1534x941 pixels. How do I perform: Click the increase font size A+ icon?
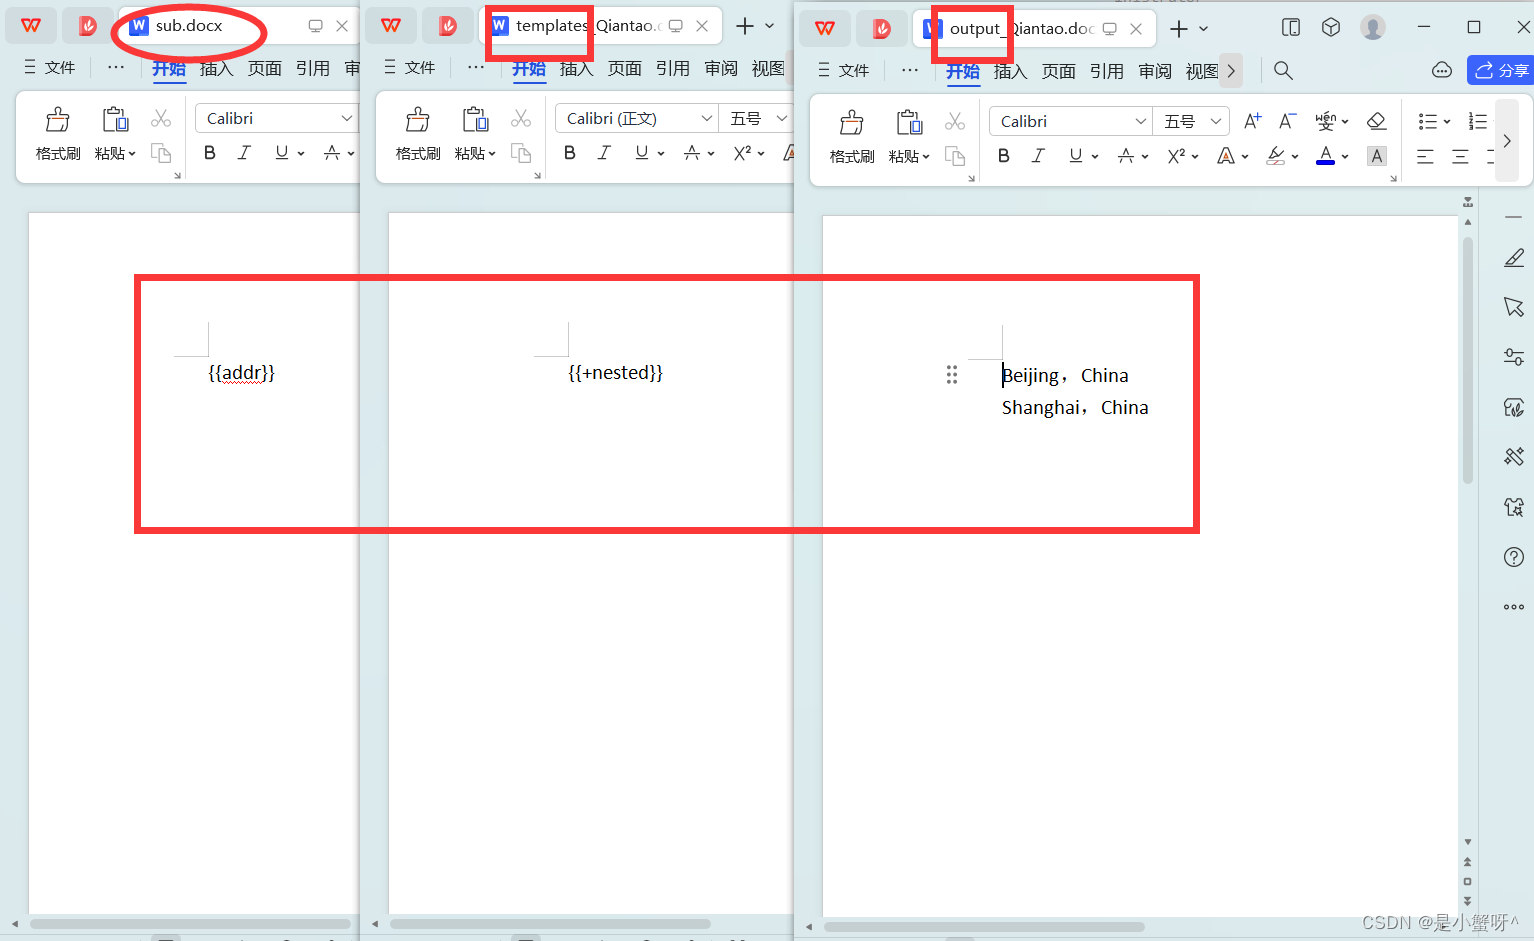tap(1251, 120)
